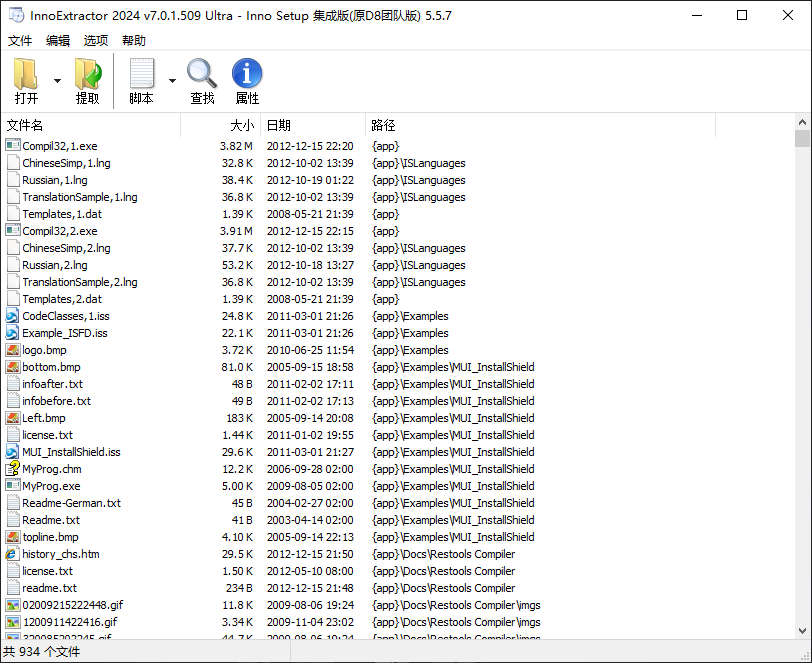Screen dimensions: 812x663
Task: Select the CodeClasses,1.iss file icon
Action: click(13, 316)
